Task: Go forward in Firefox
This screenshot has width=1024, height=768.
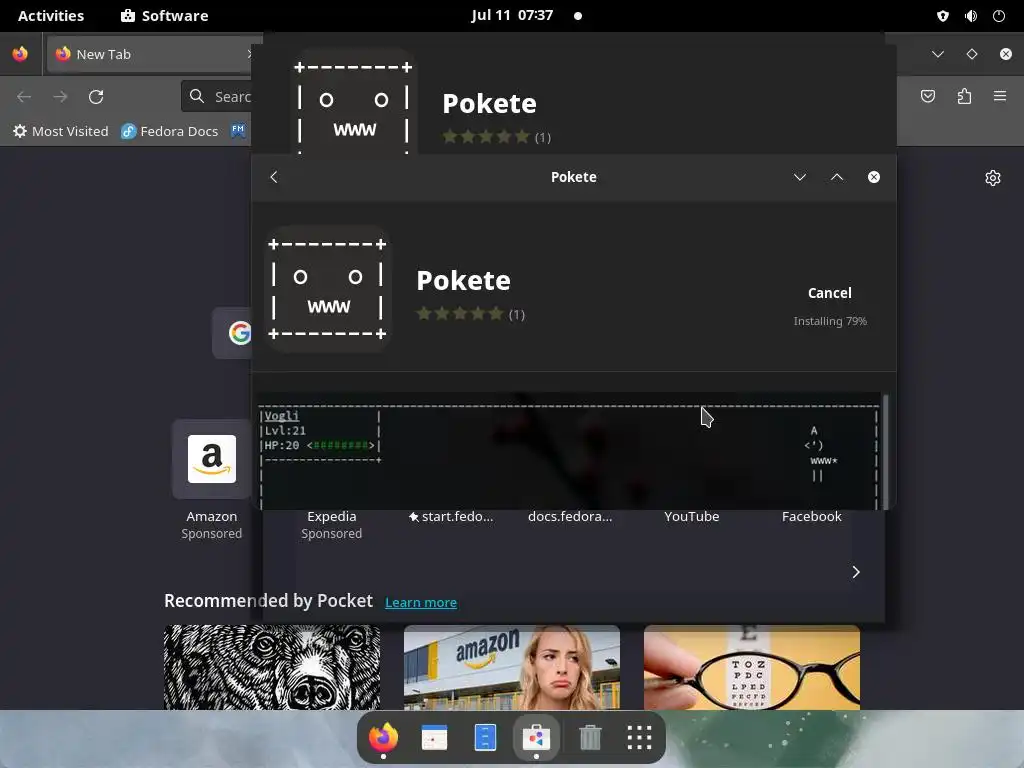Action: [60, 97]
